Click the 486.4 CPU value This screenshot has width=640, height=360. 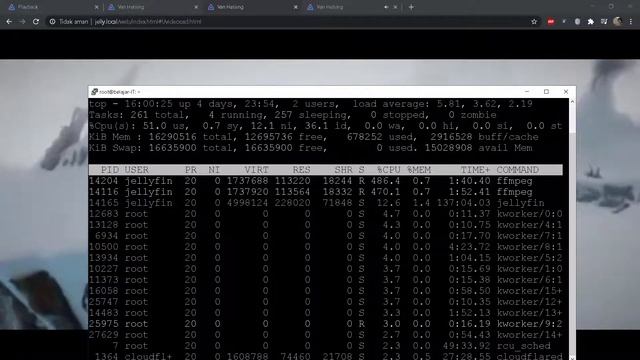tap(385, 181)
